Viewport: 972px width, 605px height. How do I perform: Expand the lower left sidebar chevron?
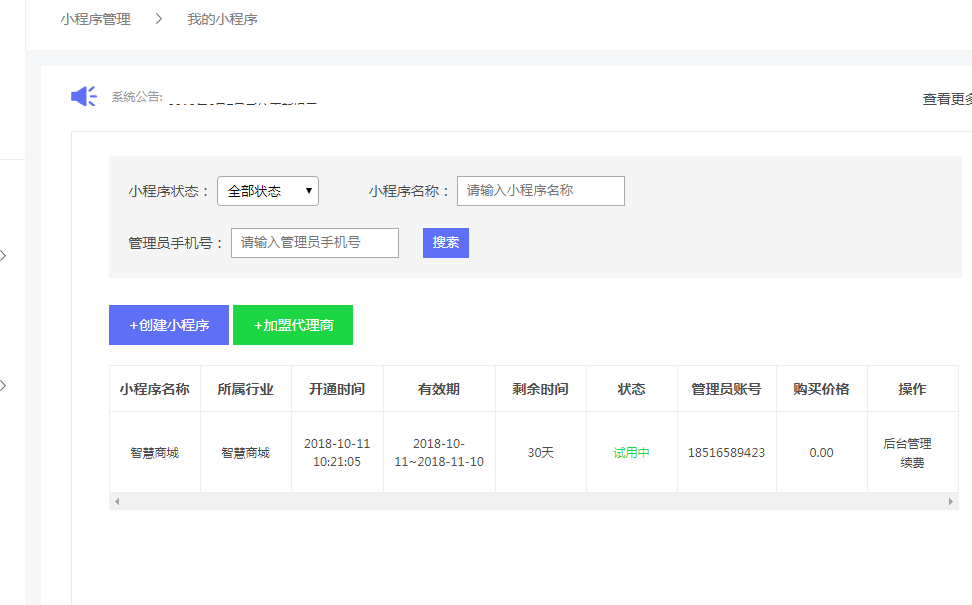tap(4, 385)
